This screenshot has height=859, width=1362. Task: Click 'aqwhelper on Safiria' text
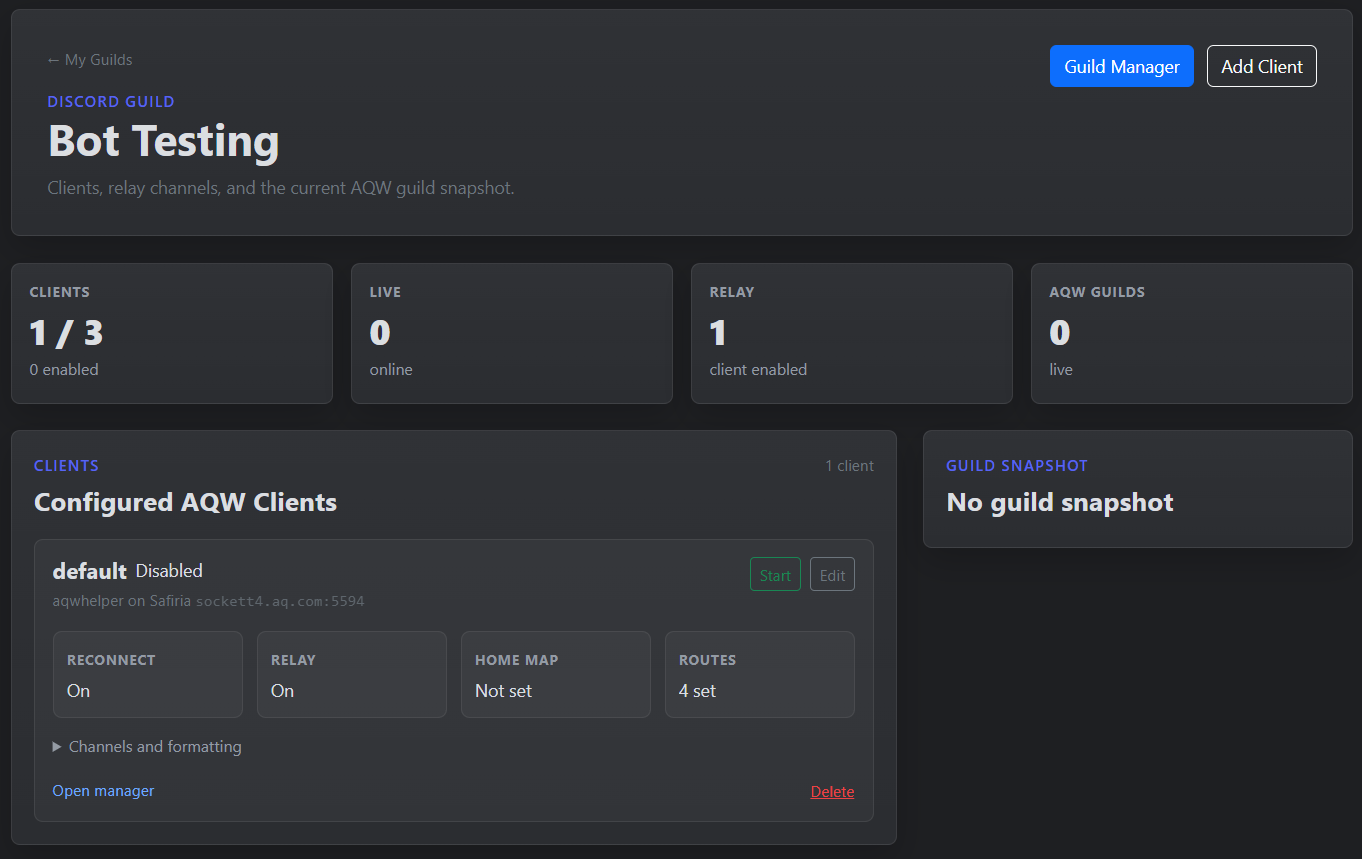(x=121, y=602)
